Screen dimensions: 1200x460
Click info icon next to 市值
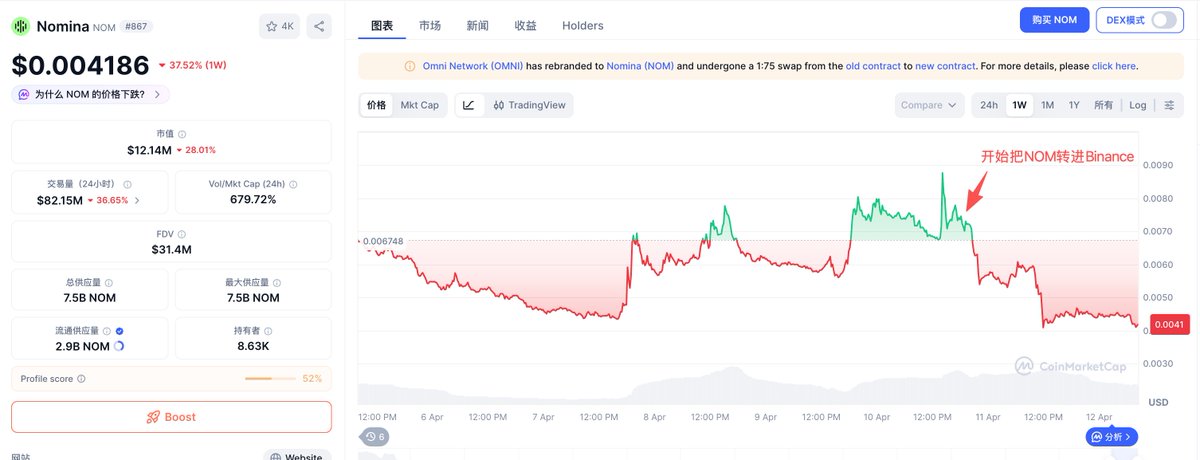[181, 134]
